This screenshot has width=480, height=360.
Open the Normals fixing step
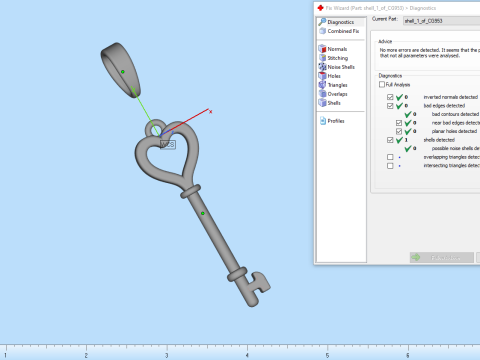337,49
